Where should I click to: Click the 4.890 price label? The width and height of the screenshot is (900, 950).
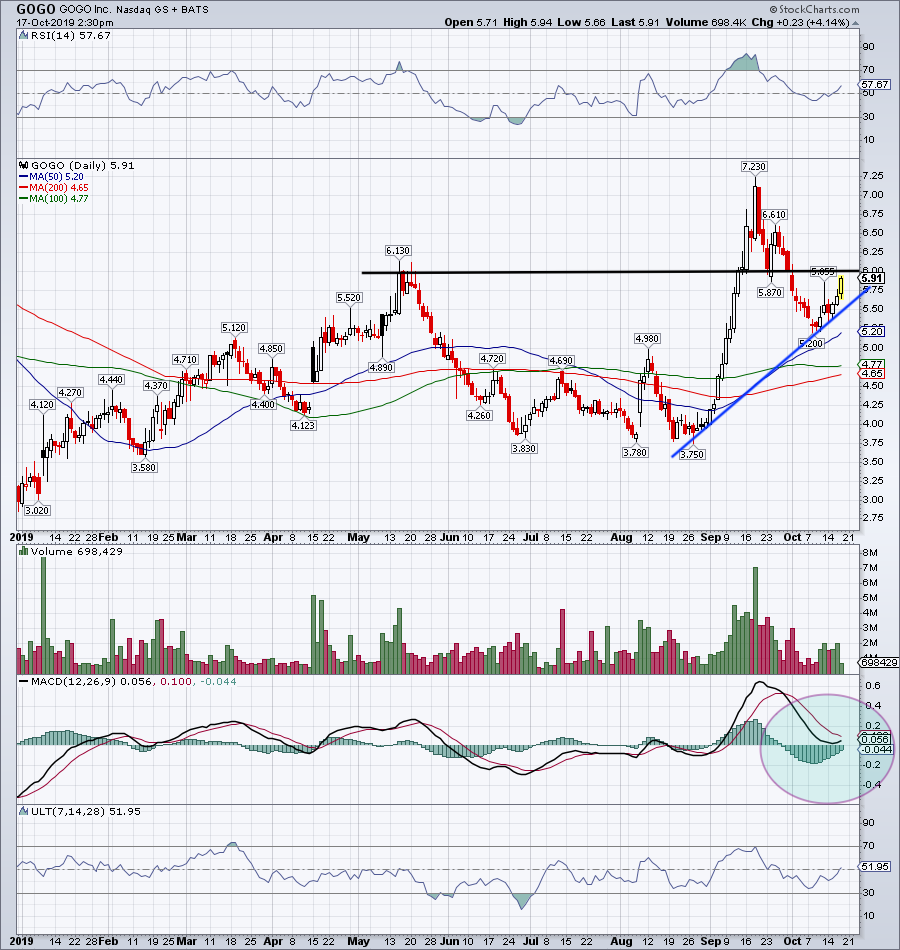click(381, 367)
